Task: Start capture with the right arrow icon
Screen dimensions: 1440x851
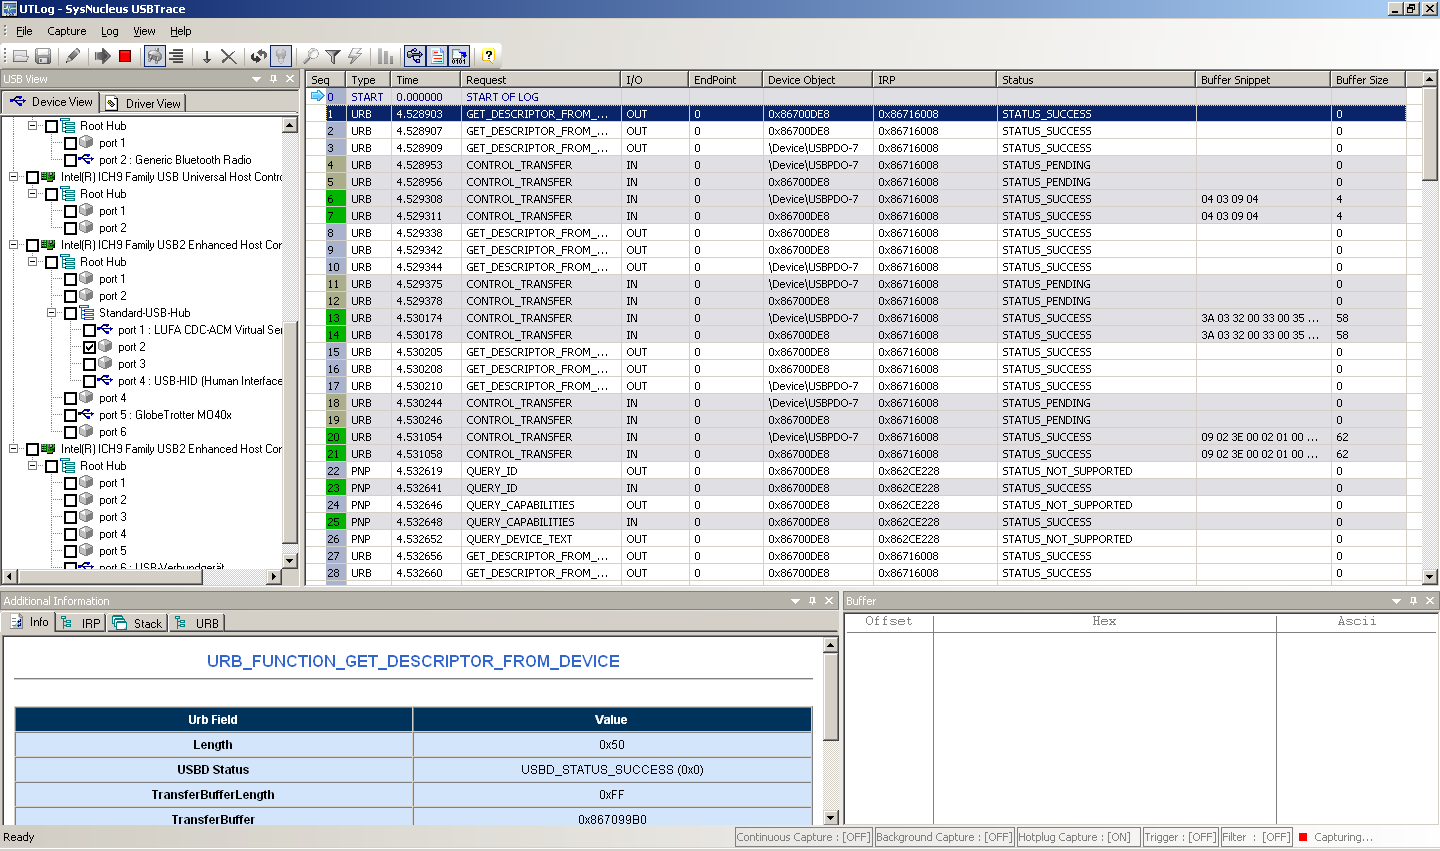Action: 102,56
